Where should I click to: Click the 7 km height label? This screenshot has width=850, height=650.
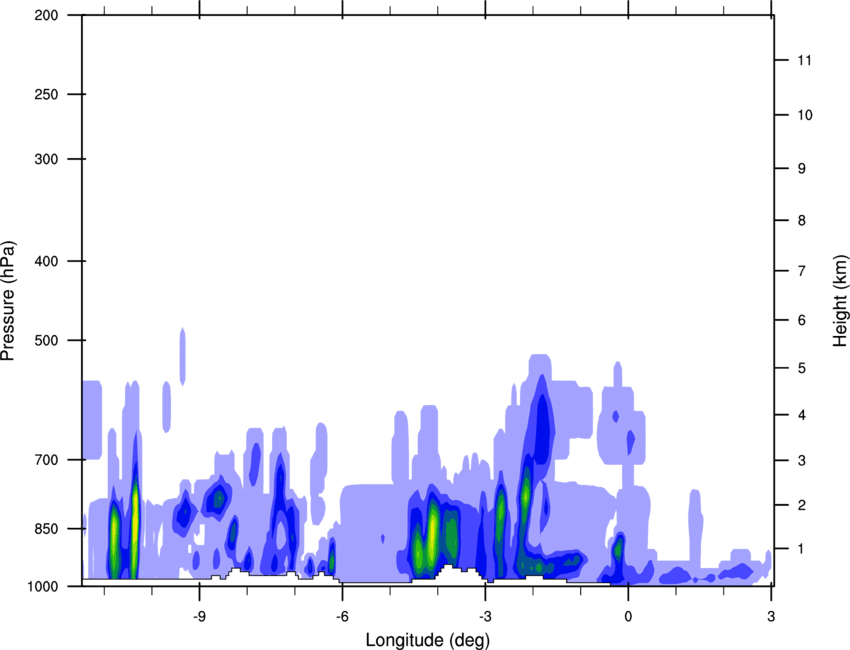801,271
